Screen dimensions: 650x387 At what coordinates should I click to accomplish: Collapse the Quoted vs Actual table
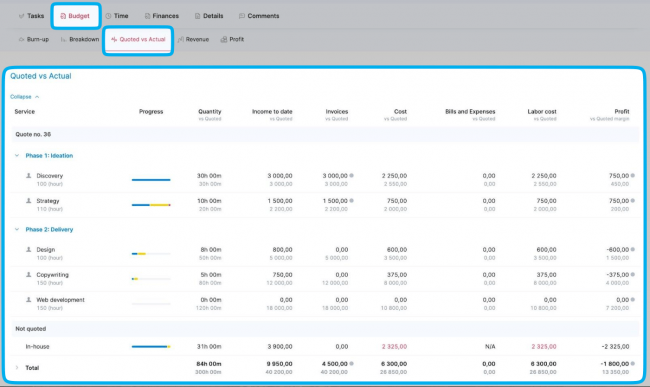click(24, 97)
